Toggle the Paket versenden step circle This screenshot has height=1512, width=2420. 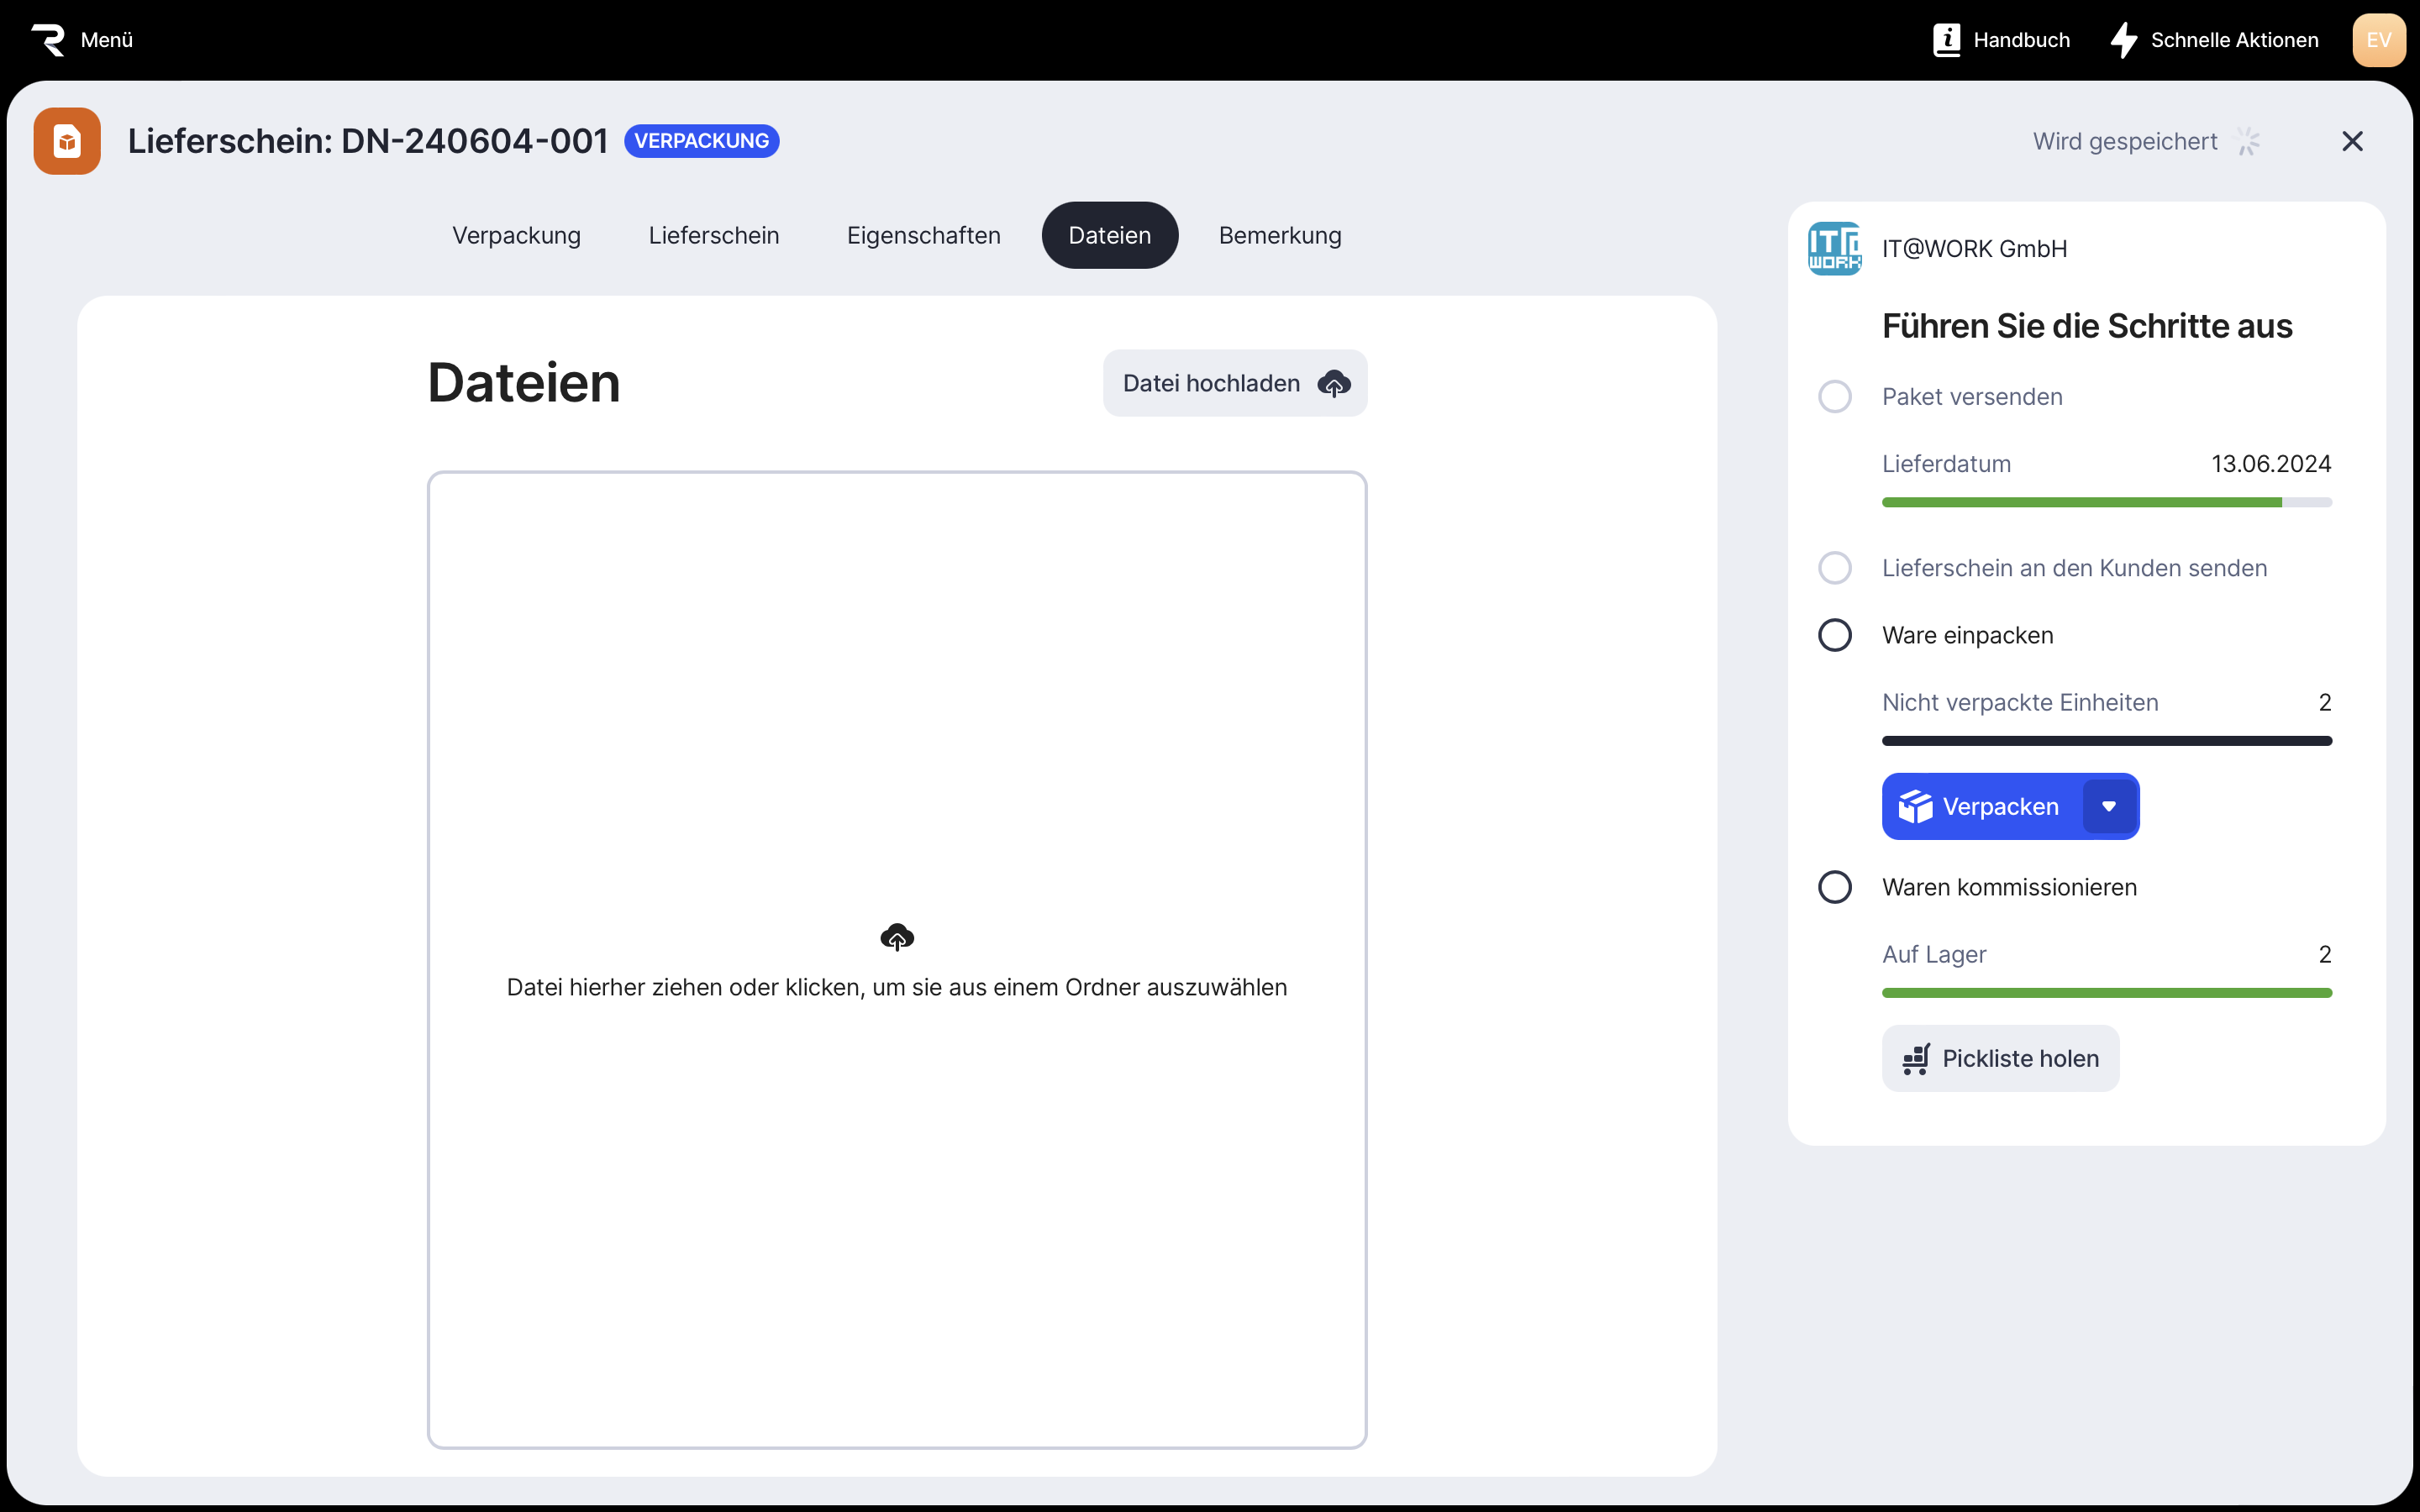tap(1834, 397)
